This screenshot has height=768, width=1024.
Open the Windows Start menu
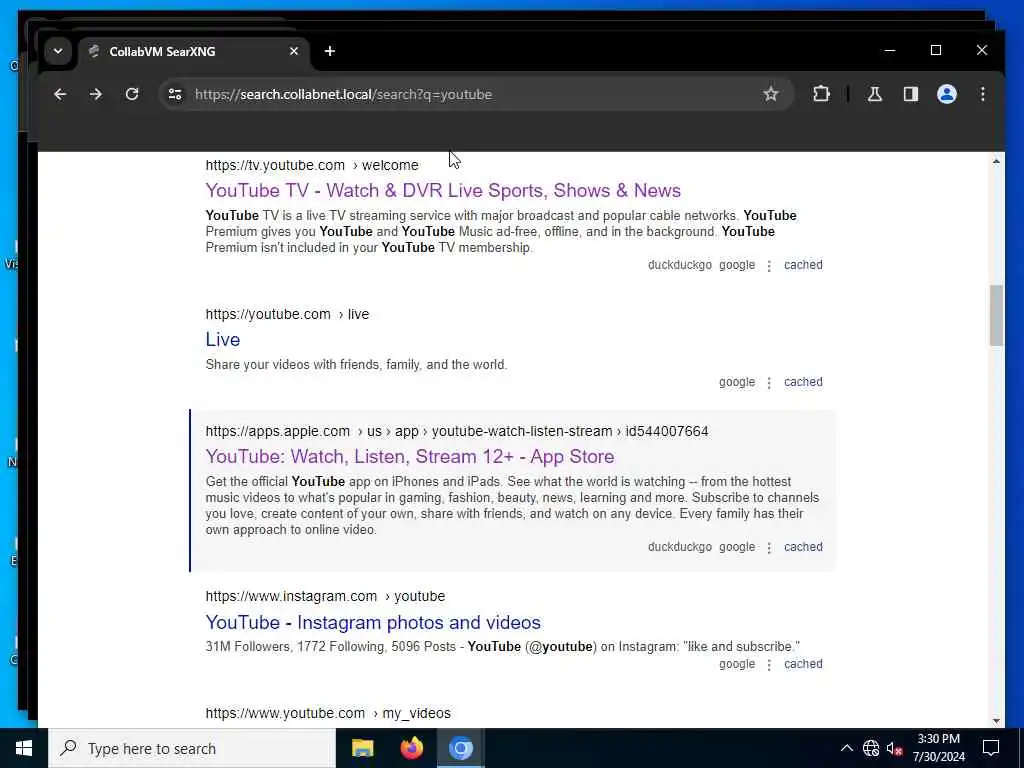point(24,748)
